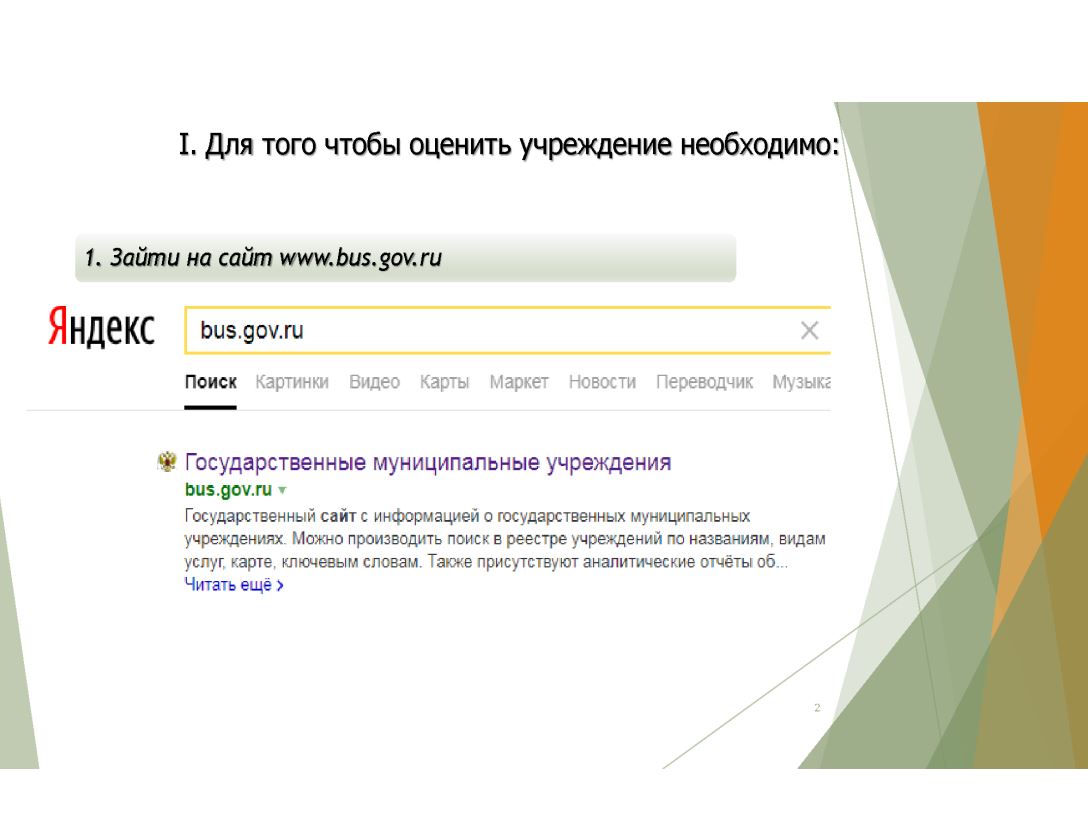Image resolution: width=1088 pixels, height=813 pixels.
Task: Click the coat of arms favicon
Action: (x=167, y=461)
